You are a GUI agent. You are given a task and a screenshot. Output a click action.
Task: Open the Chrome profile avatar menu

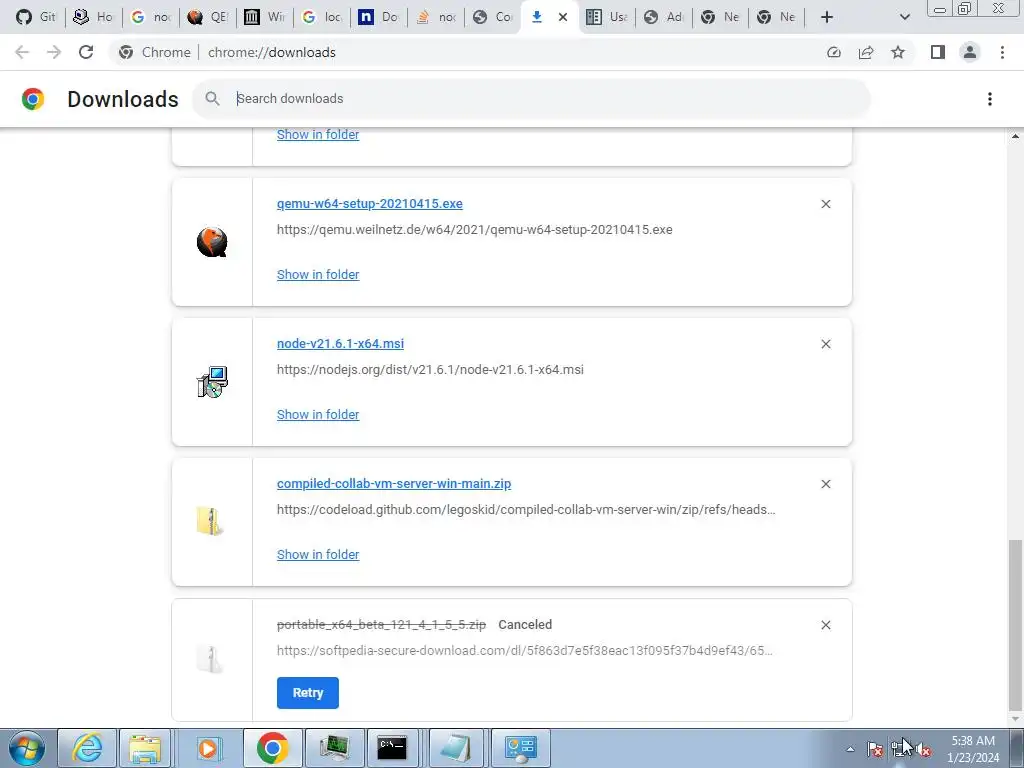tap(970, 52)
